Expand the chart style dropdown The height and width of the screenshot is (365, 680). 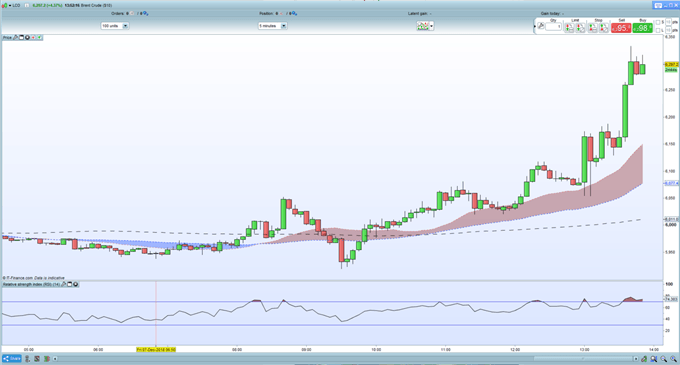point(432,26)
